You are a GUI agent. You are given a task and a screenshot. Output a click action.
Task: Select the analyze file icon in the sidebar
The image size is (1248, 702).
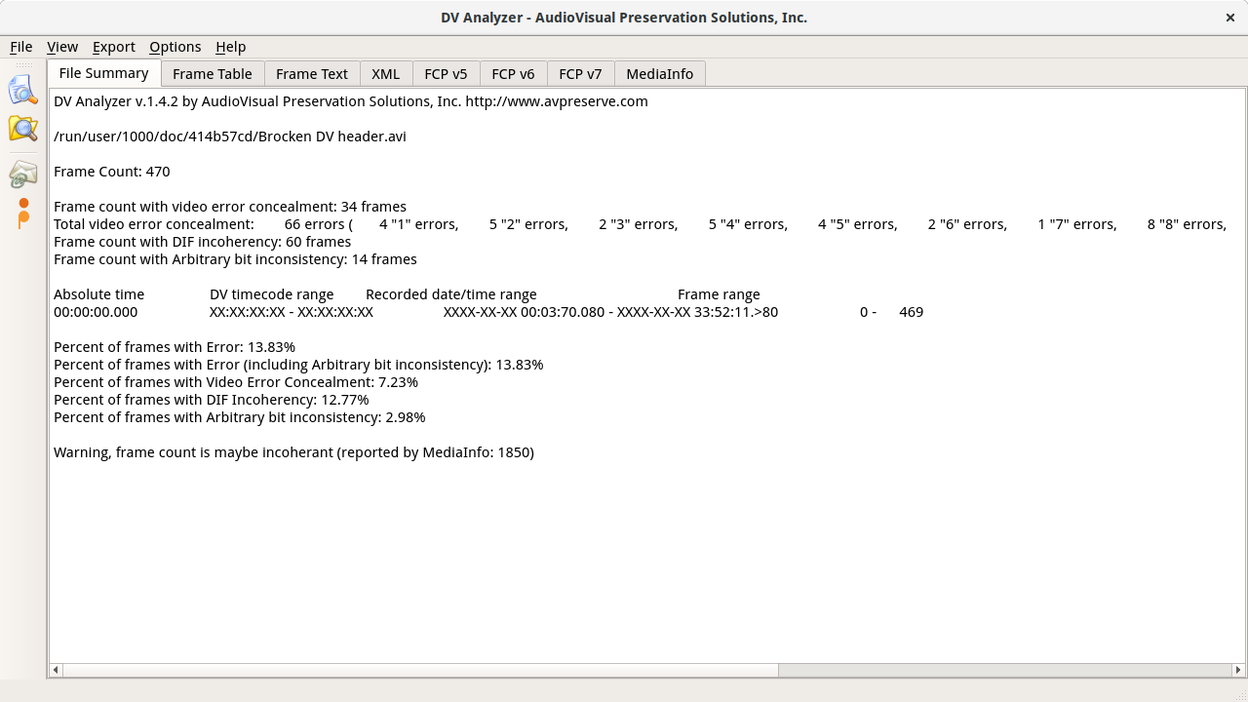coord(22,90)
